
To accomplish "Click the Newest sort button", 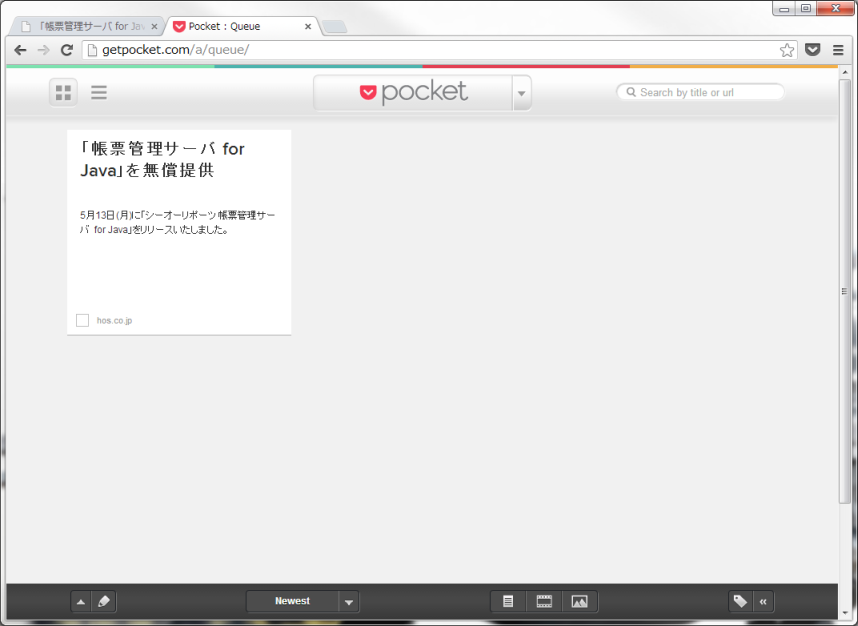I will [292, 601].
